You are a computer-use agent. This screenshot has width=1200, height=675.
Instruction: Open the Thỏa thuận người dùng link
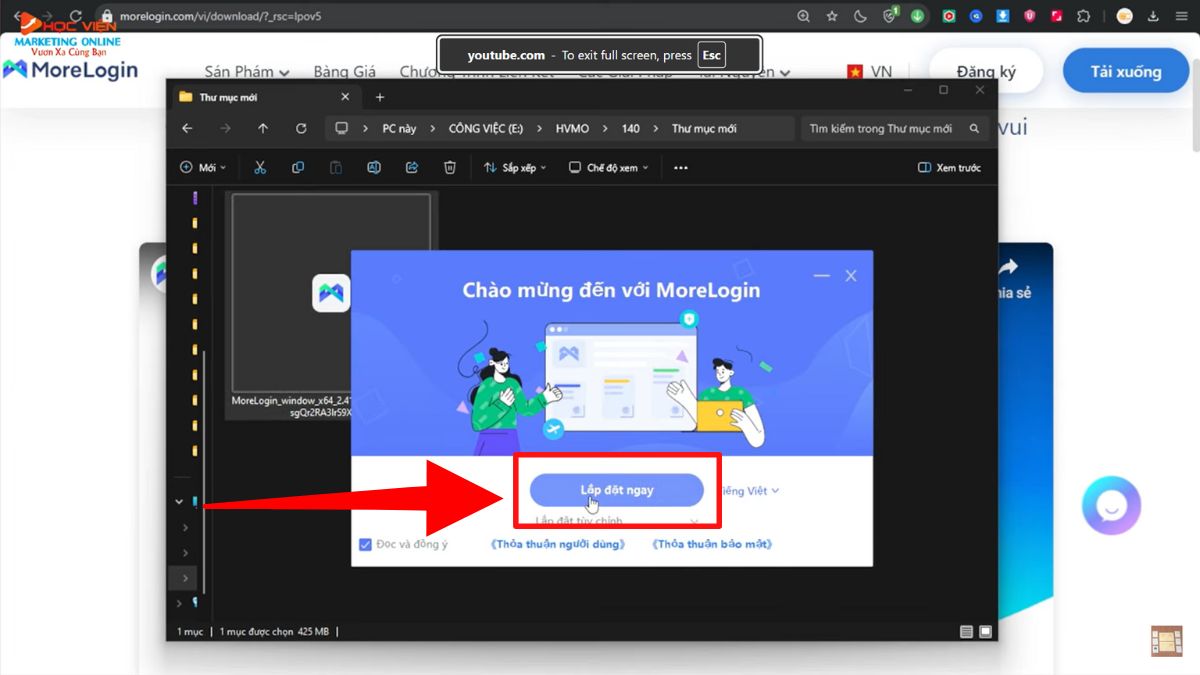pyautogui.click(x=558, y=545)
